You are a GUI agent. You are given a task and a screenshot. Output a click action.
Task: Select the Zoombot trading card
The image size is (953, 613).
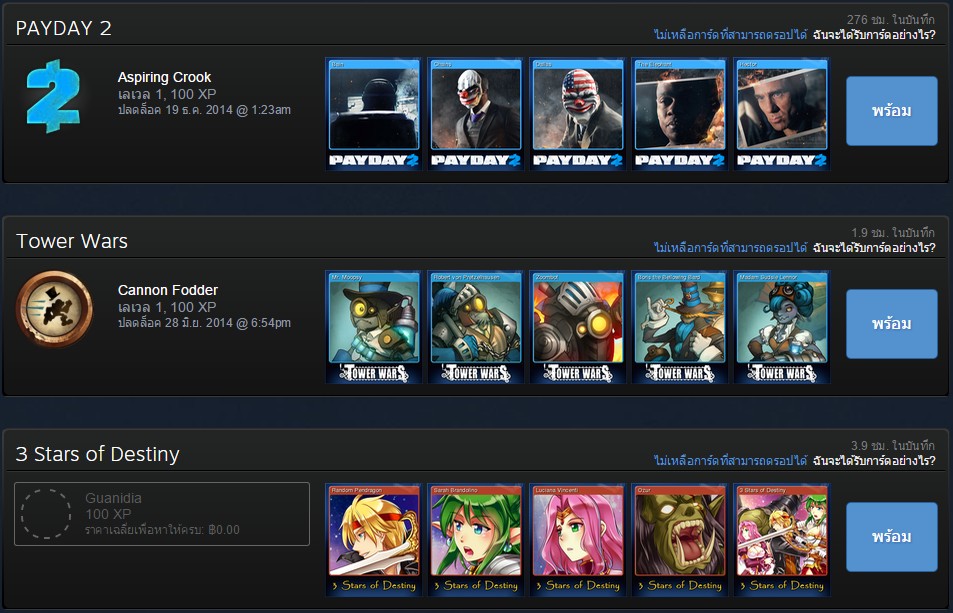click(578, 327)
